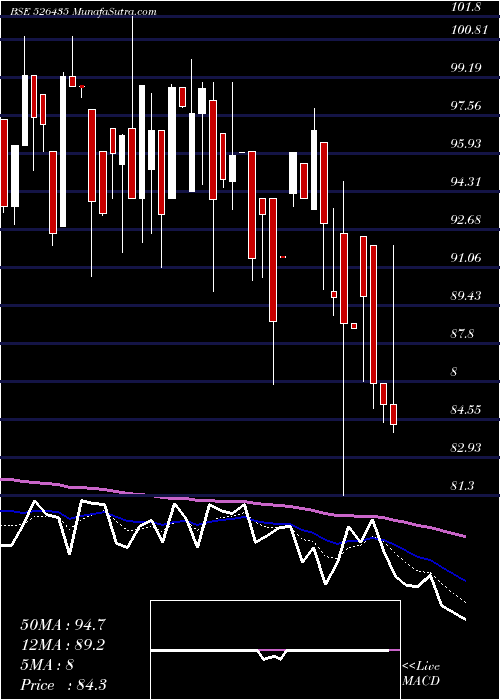Click the '50MA : 94.7' readout
The height and width of the screenshot is (700, 500).
63,625
